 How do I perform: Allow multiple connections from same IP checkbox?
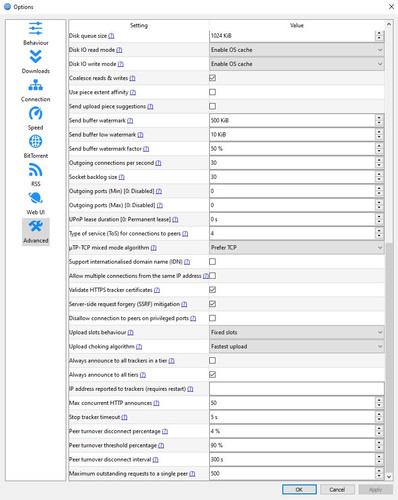[x=213, y=276]
